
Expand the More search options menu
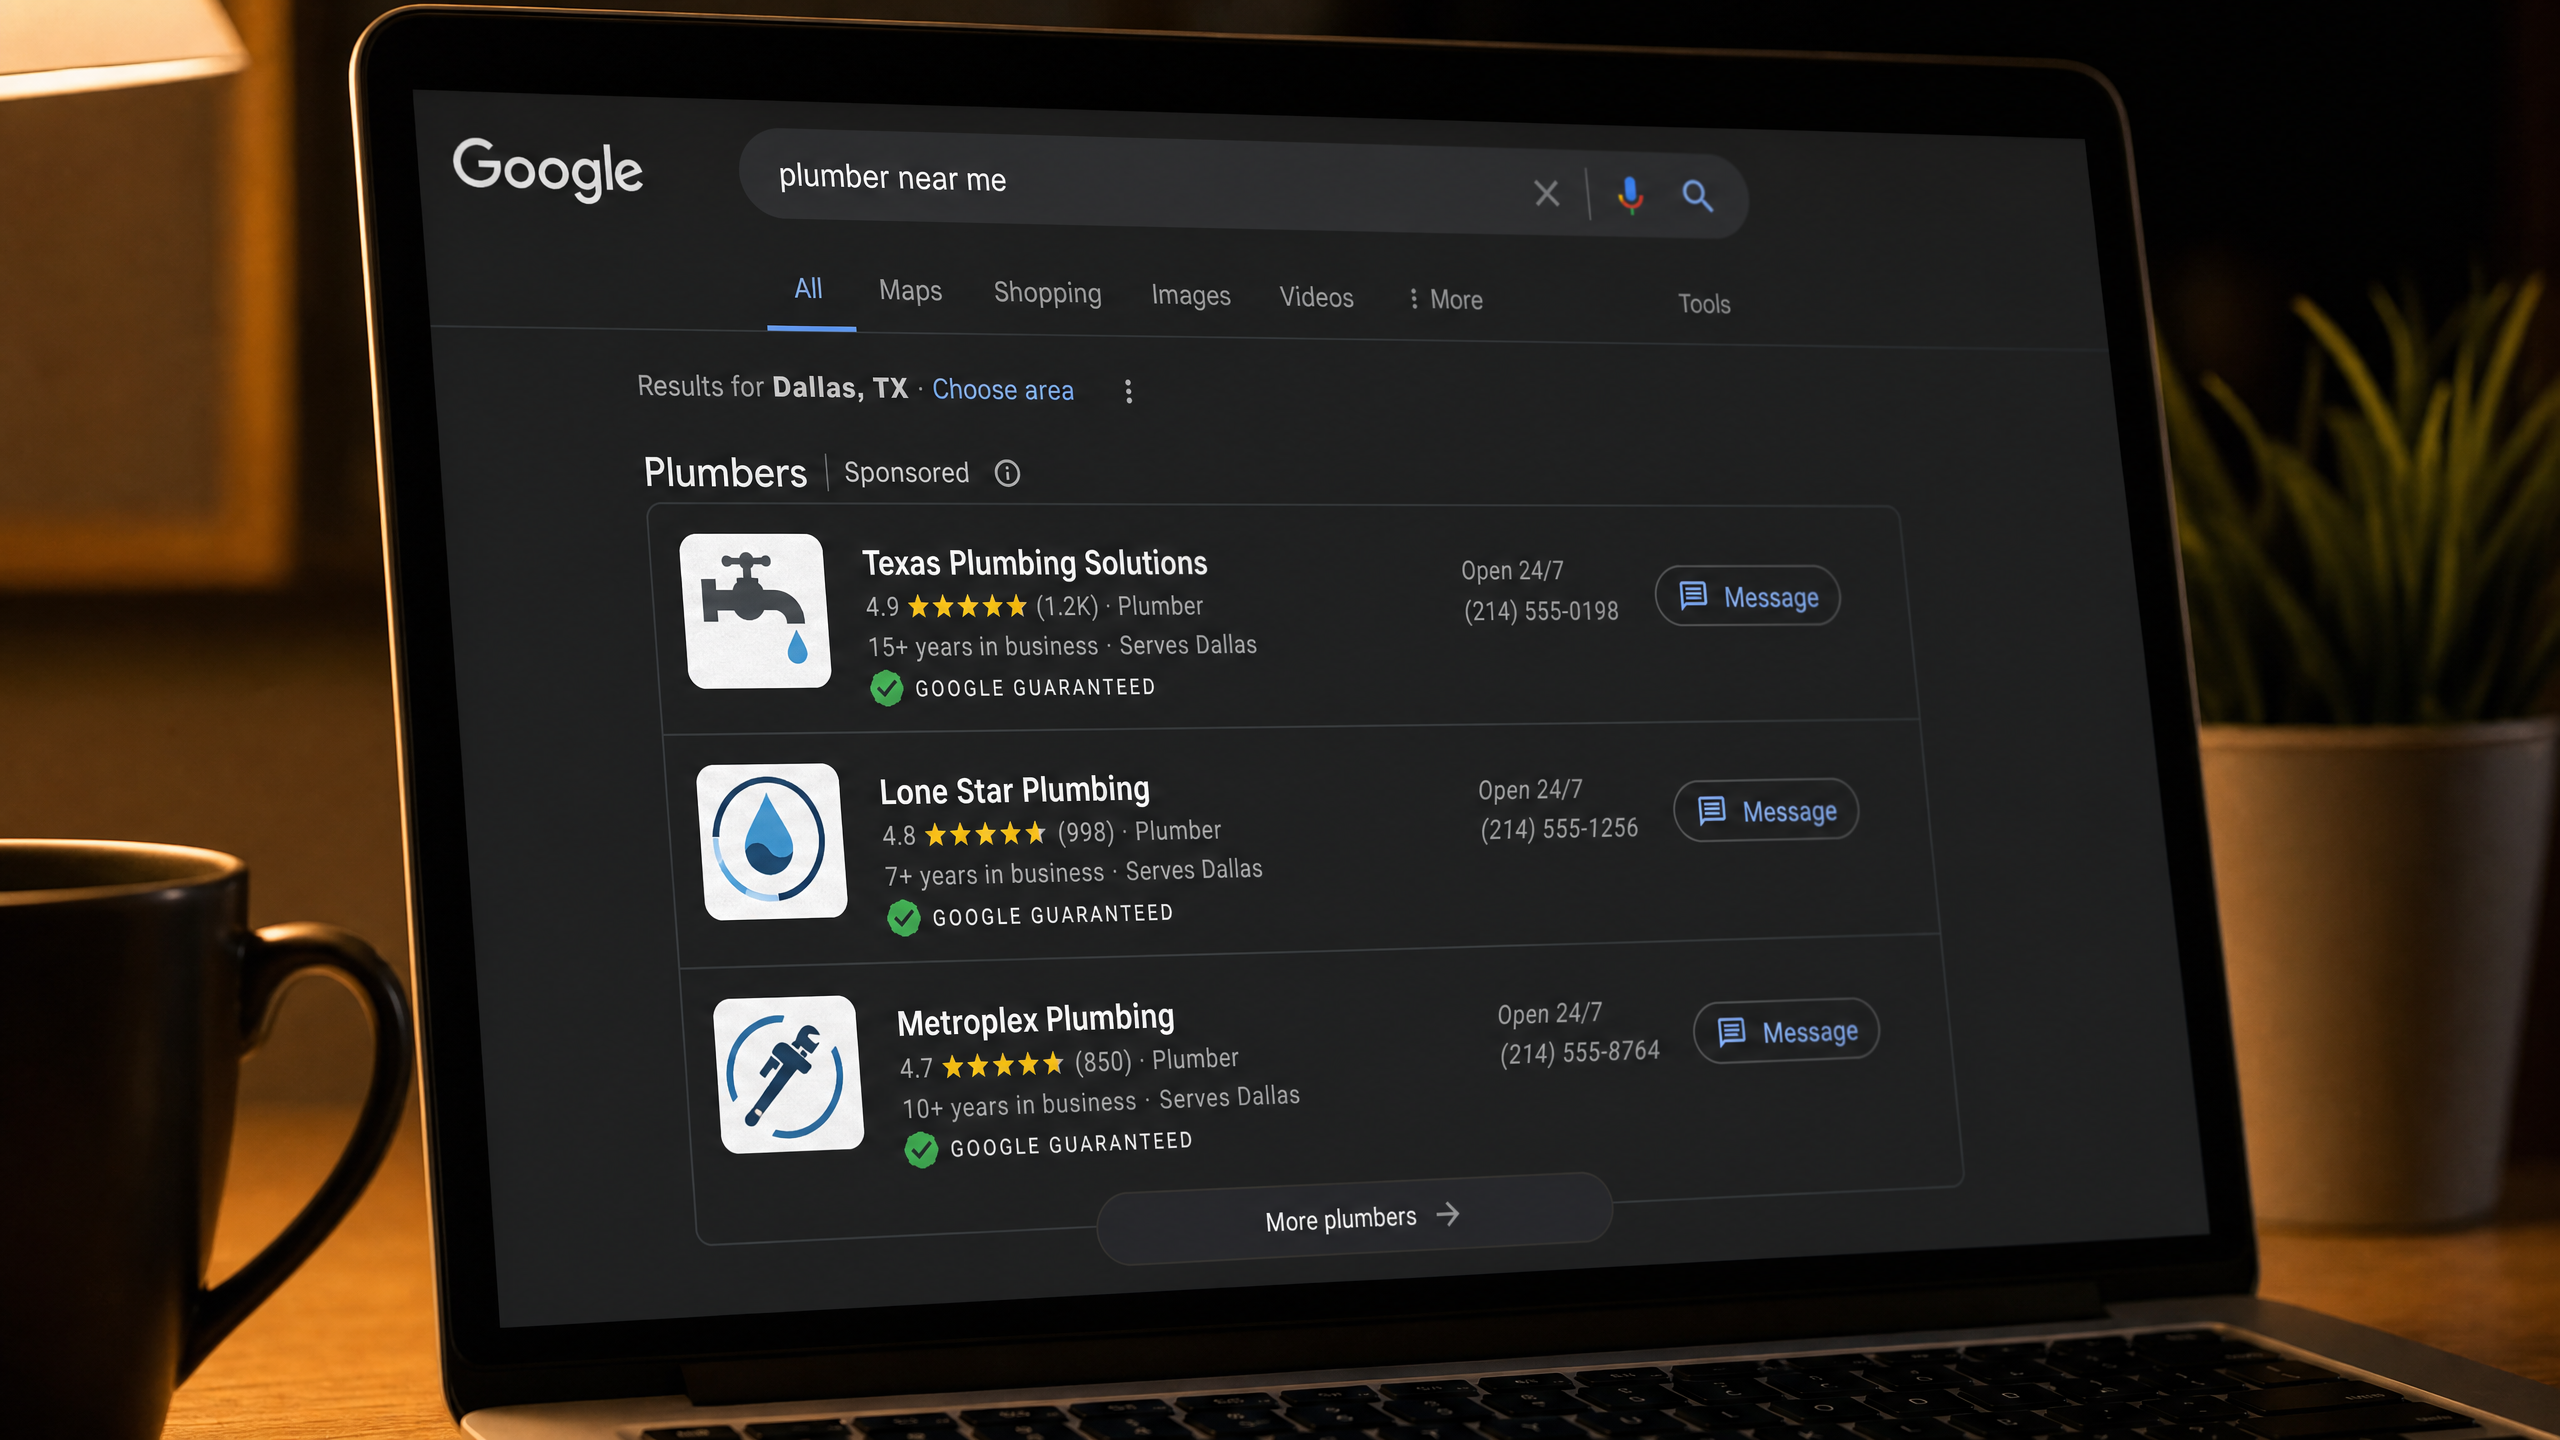[1445, 300]
